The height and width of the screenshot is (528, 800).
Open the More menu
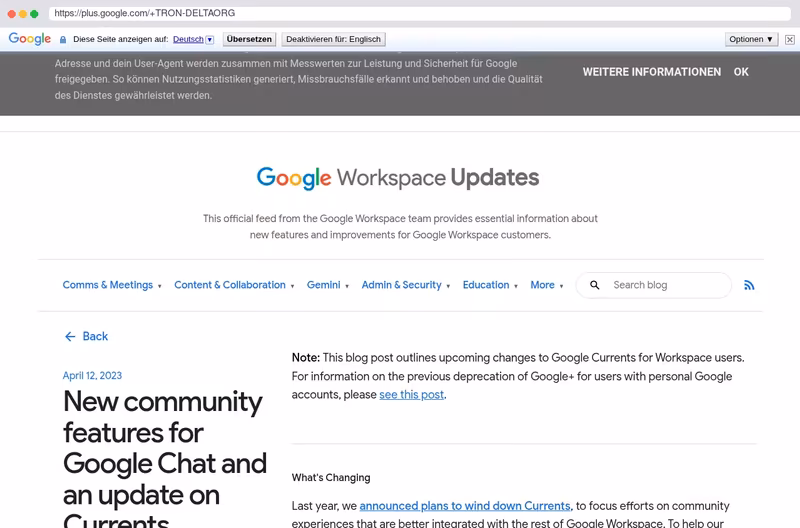click(x=542, y=285)
